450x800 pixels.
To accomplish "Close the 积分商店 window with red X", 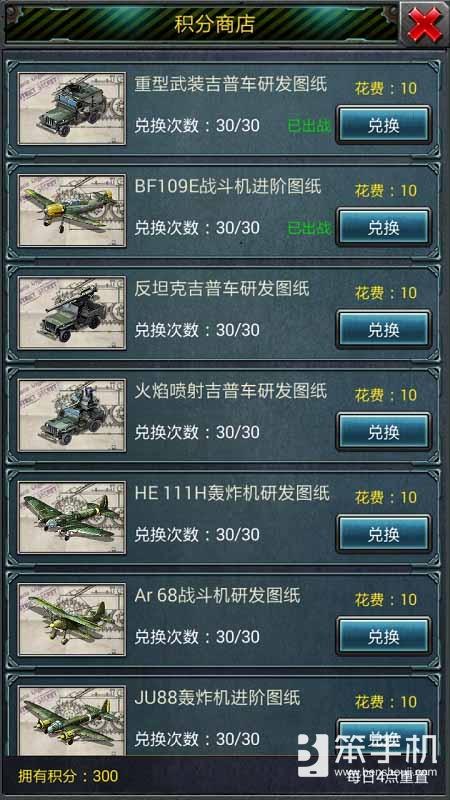I will point(424,23).
